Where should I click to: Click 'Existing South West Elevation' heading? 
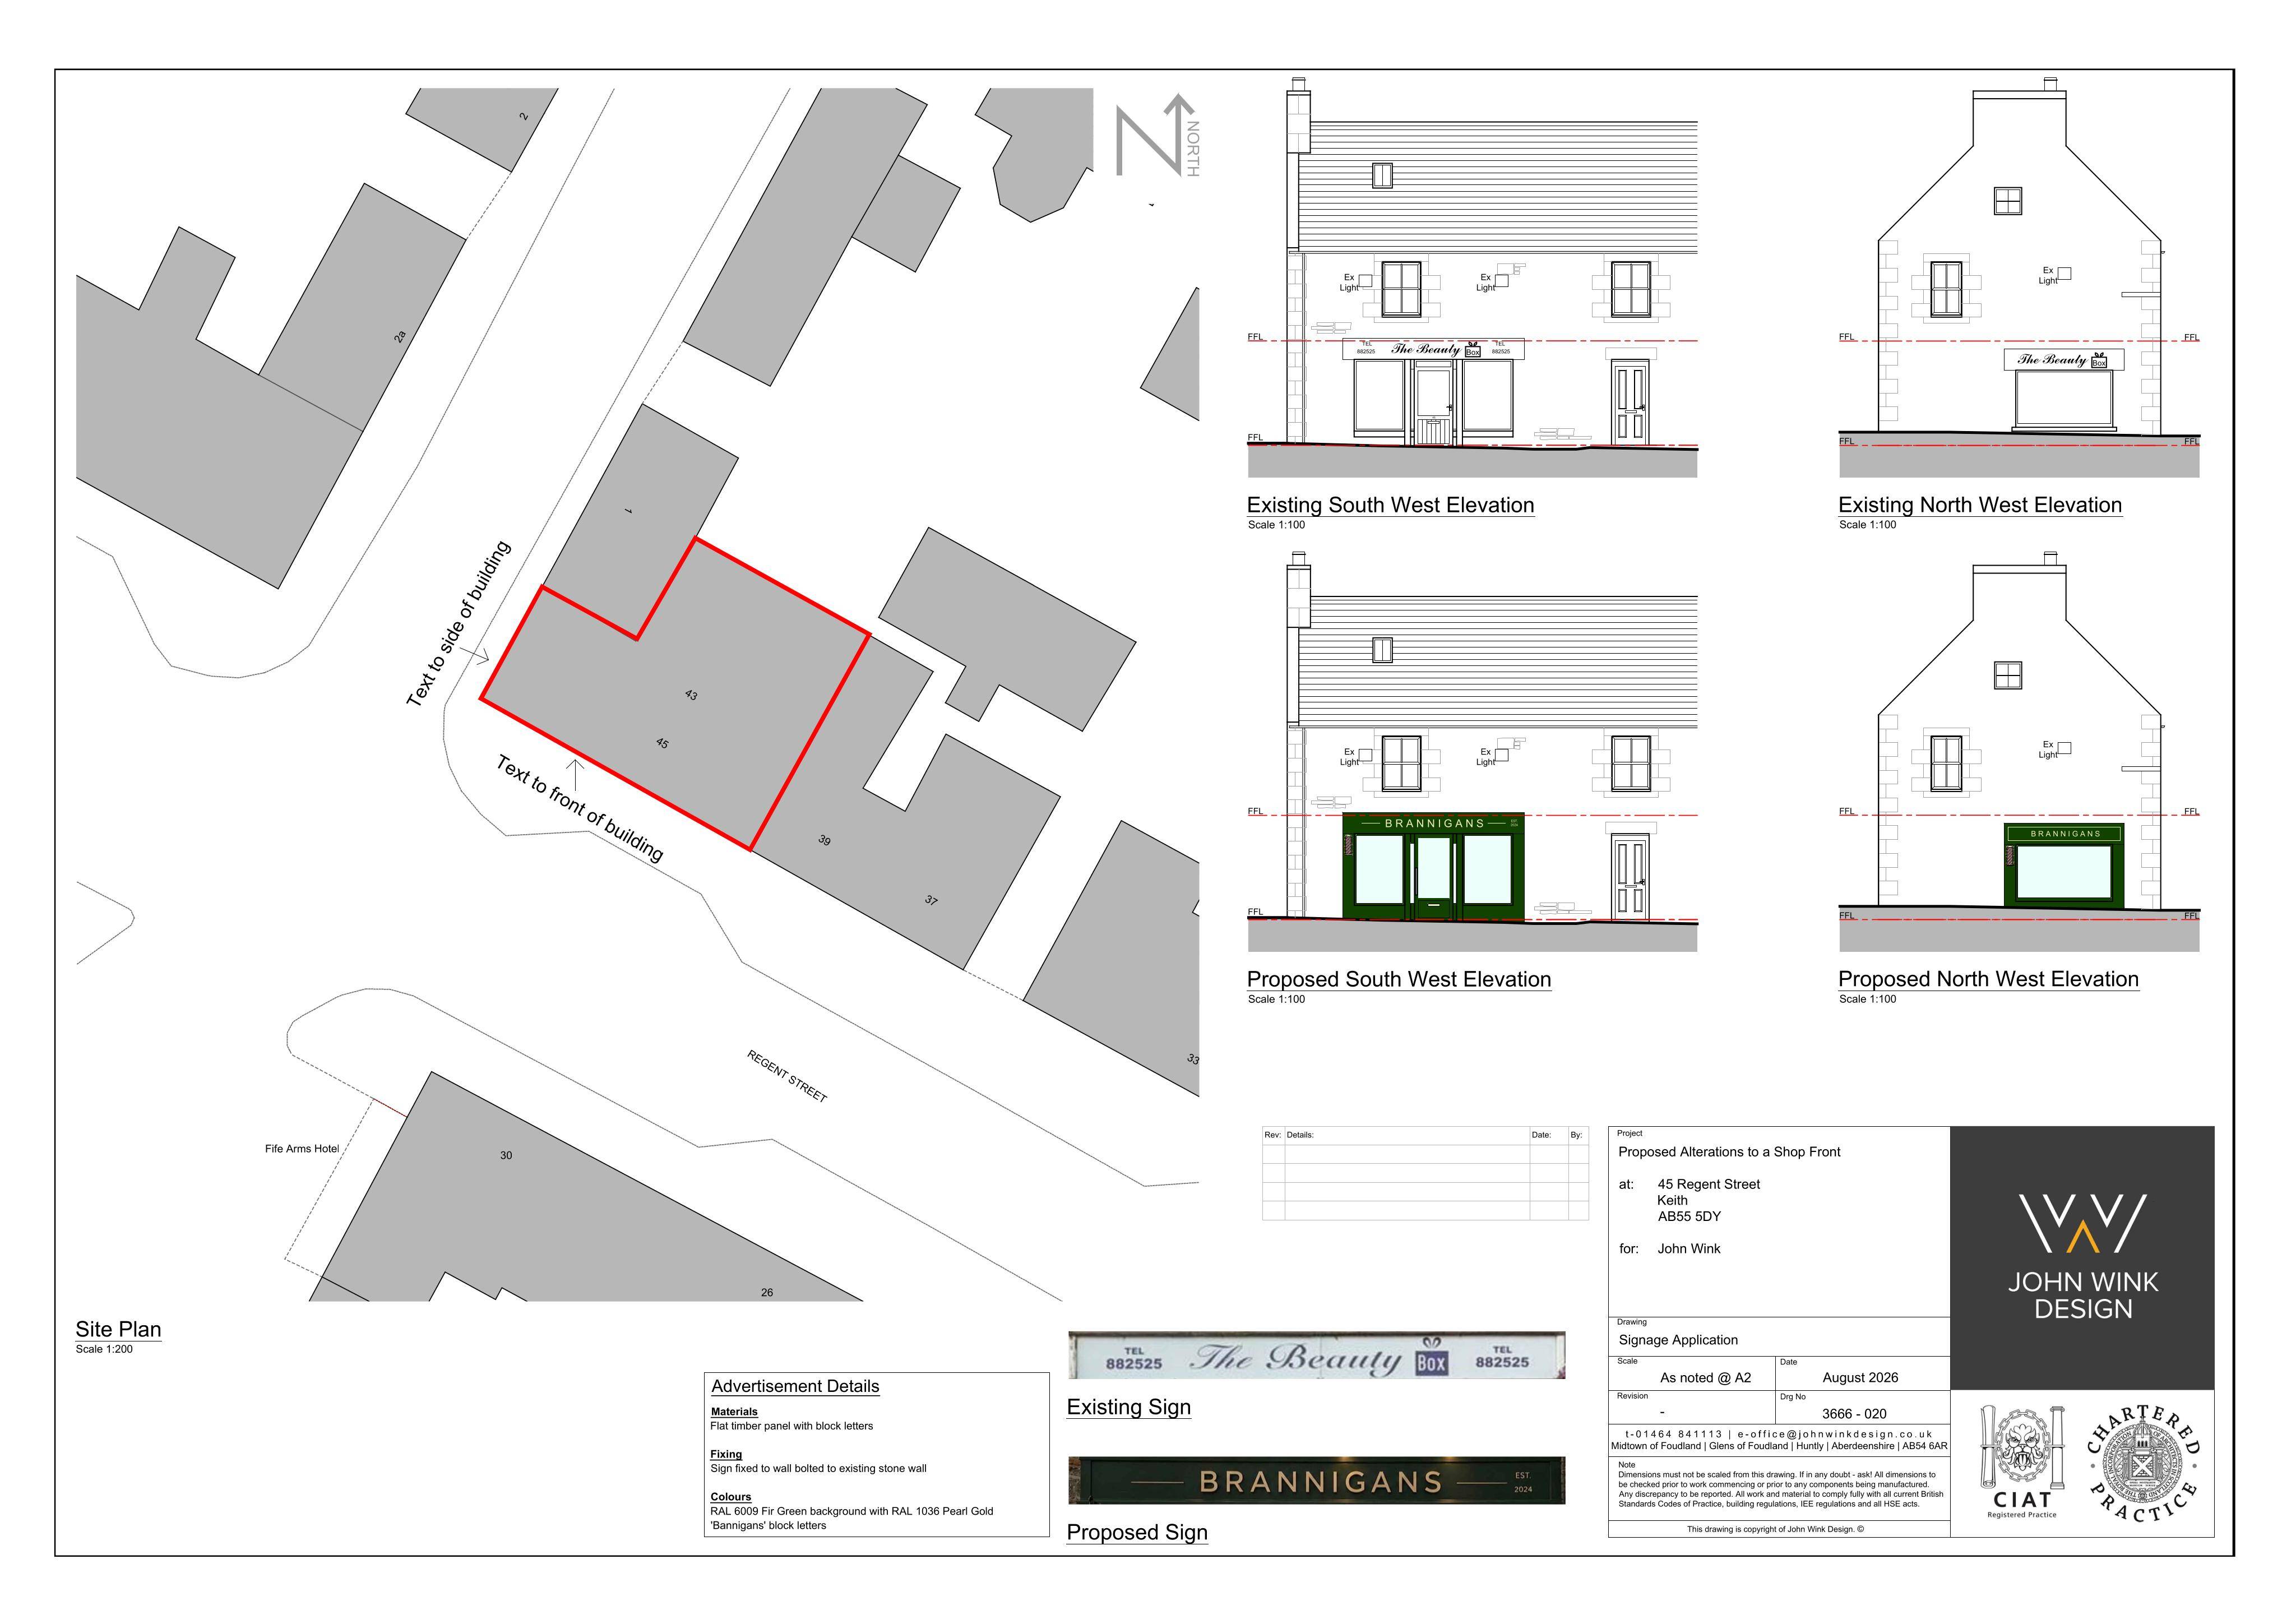coord(1390,505)
